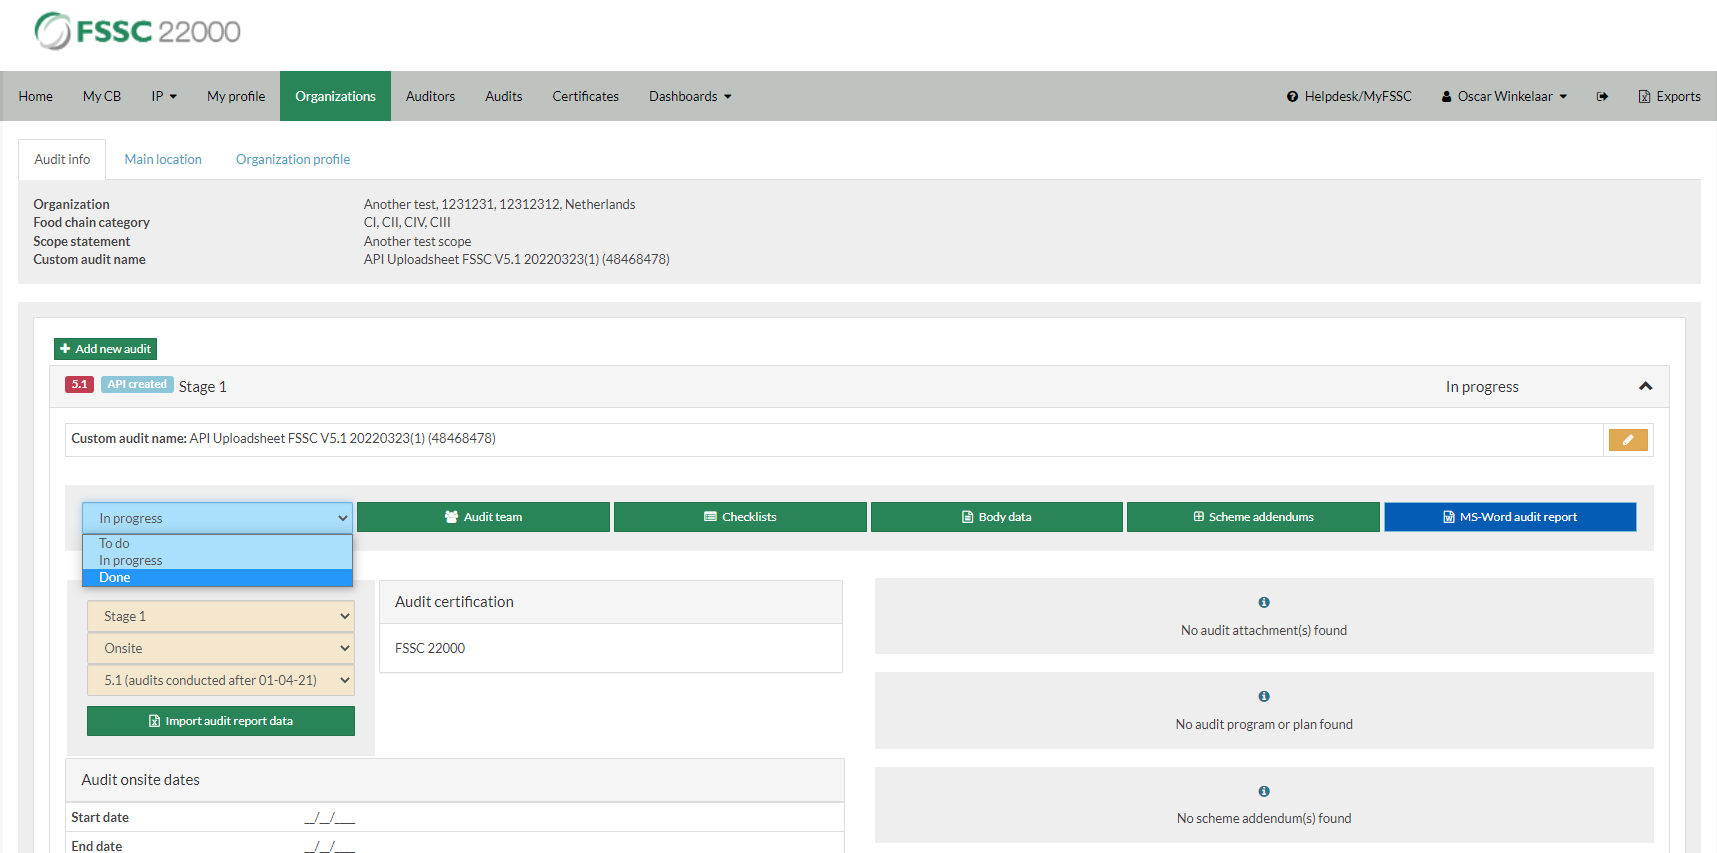Click info icon above No audit program found
The image size is (1717, 853).
tap(1264, 696)
